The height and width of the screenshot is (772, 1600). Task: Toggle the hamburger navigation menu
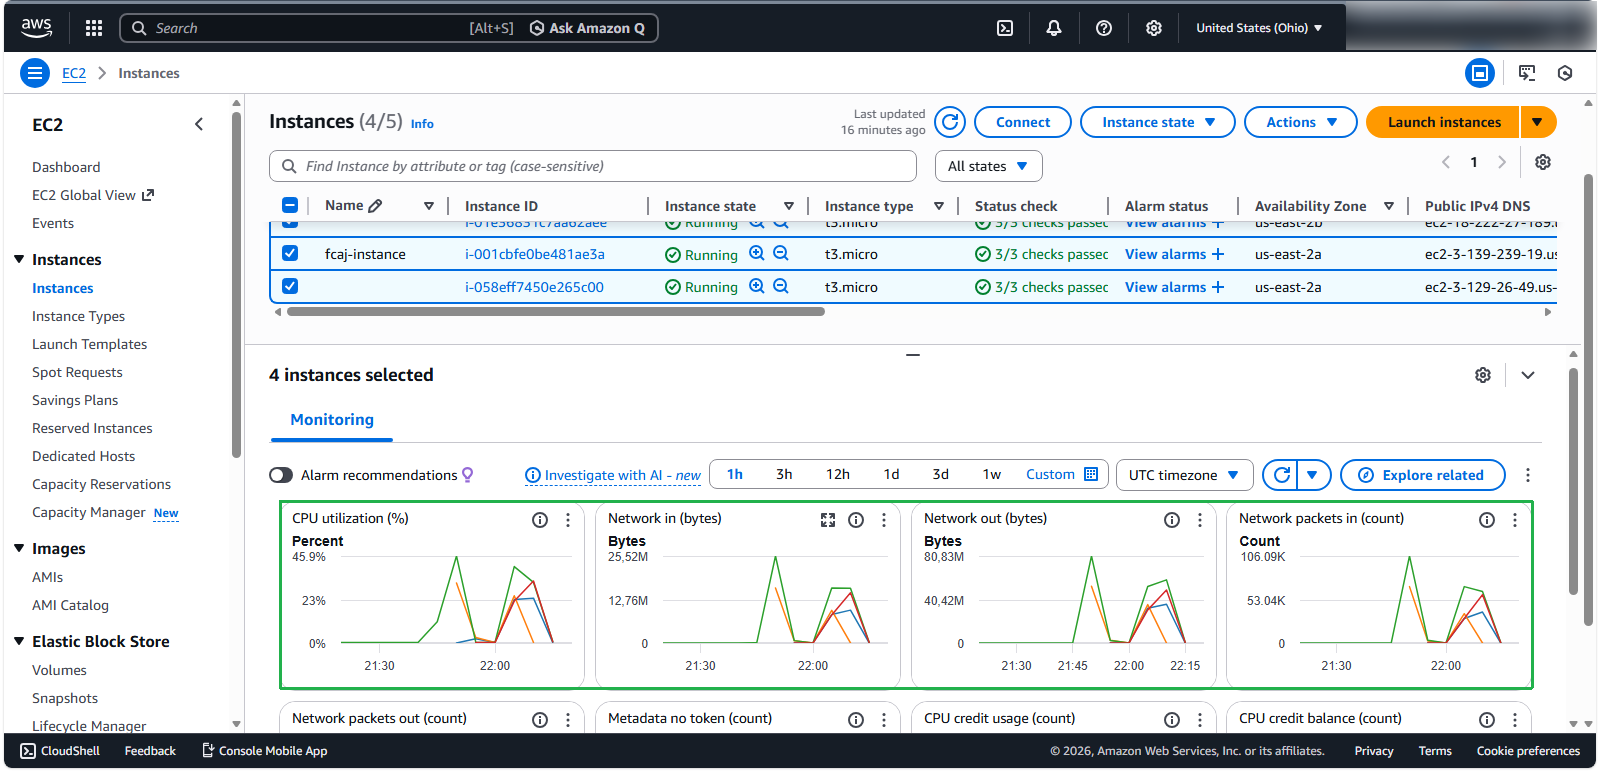[x=35, y=73]
